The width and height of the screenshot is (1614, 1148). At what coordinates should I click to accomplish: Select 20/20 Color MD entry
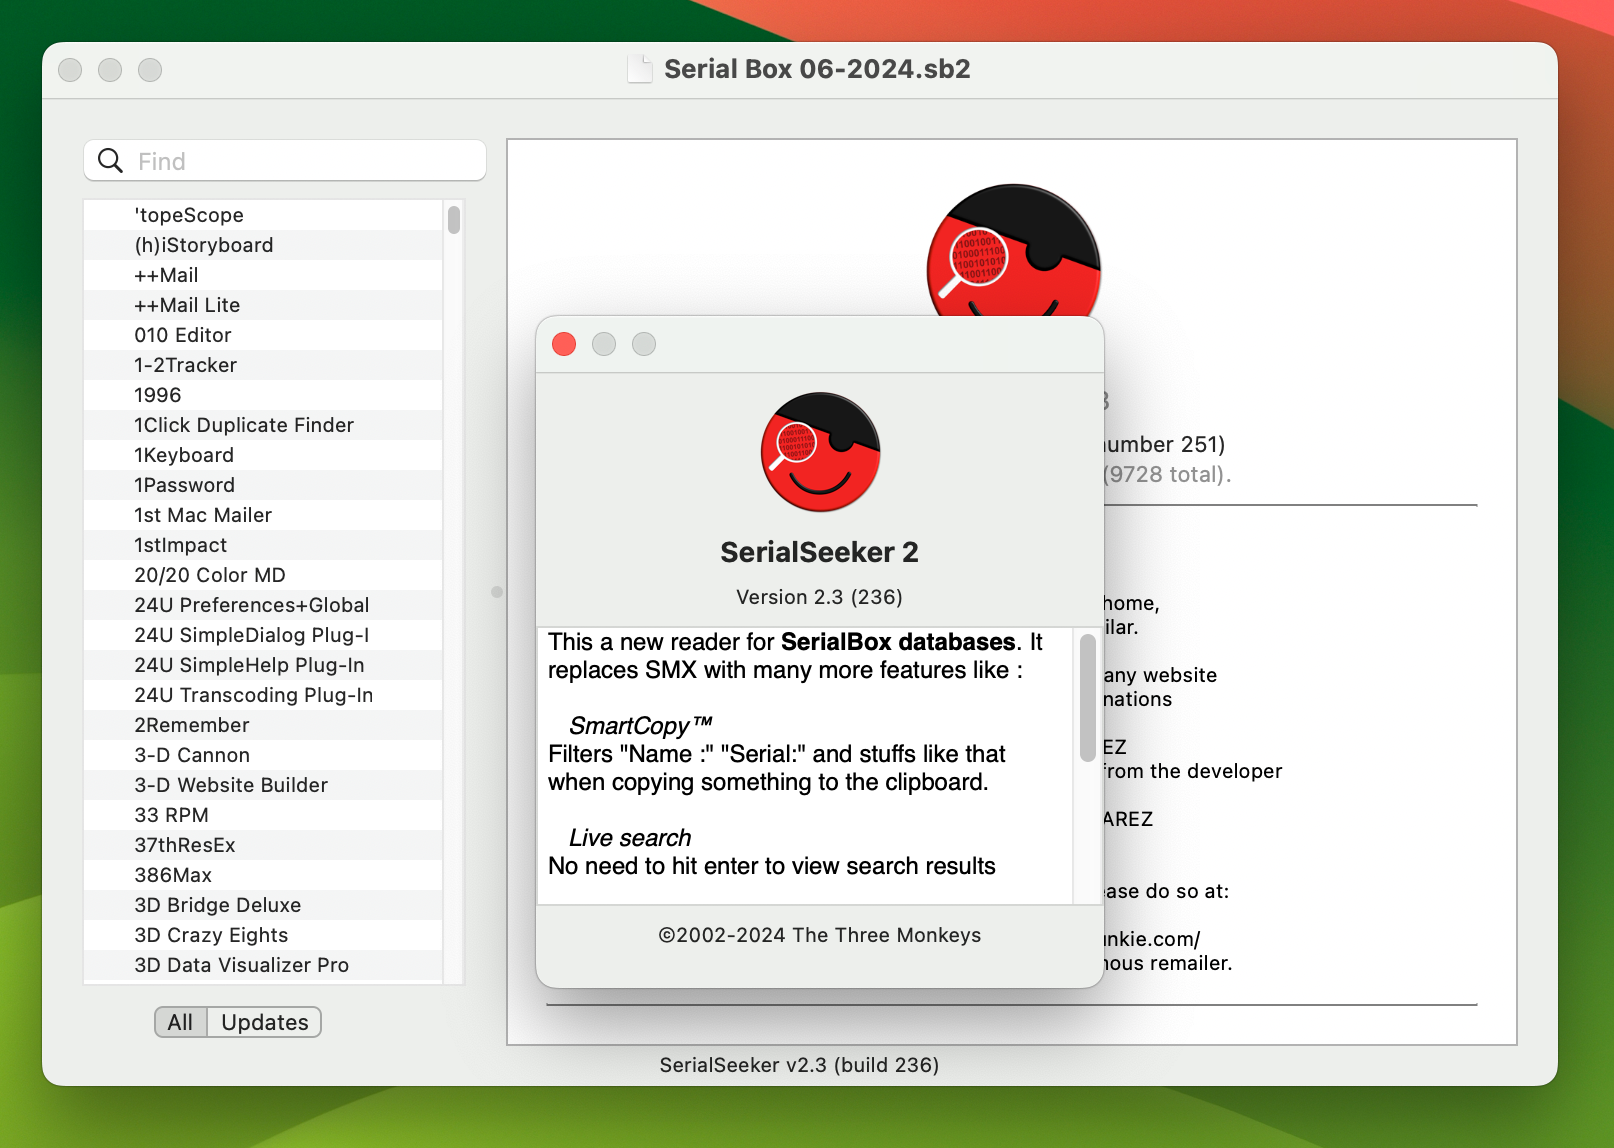click(263, 575)
